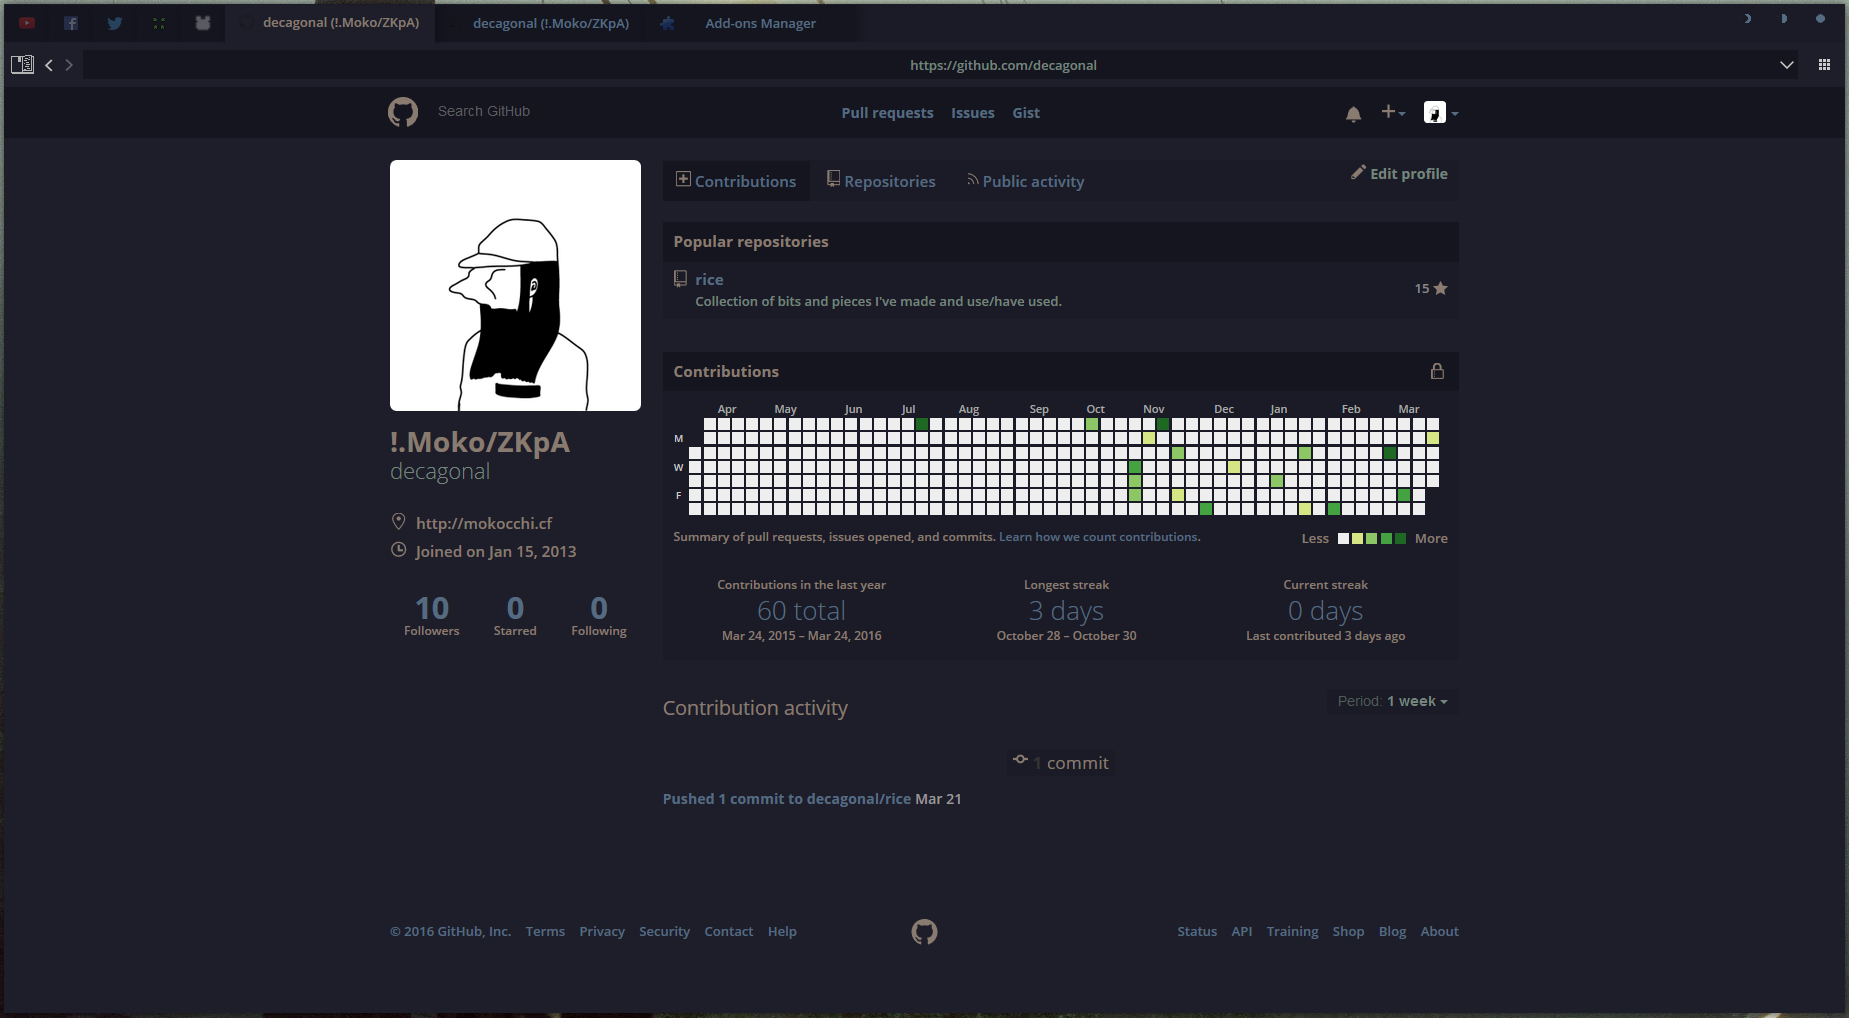
Task: Switch to Add-ons Manager tab
Action: click(751, 23)
